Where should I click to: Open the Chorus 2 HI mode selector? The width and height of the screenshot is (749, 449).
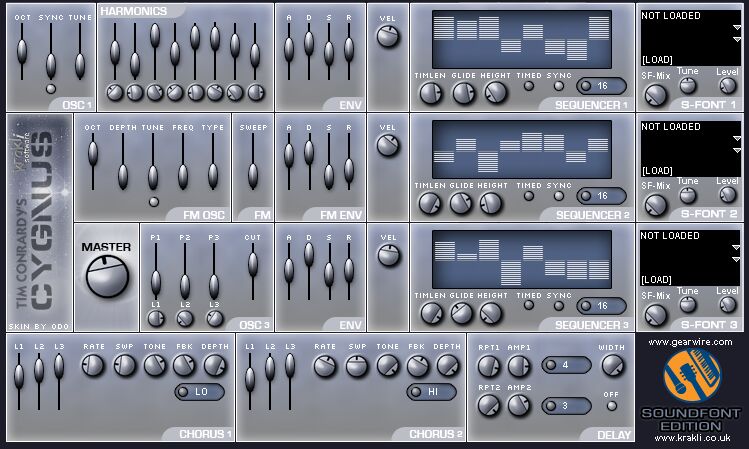(x=431, y=392)
